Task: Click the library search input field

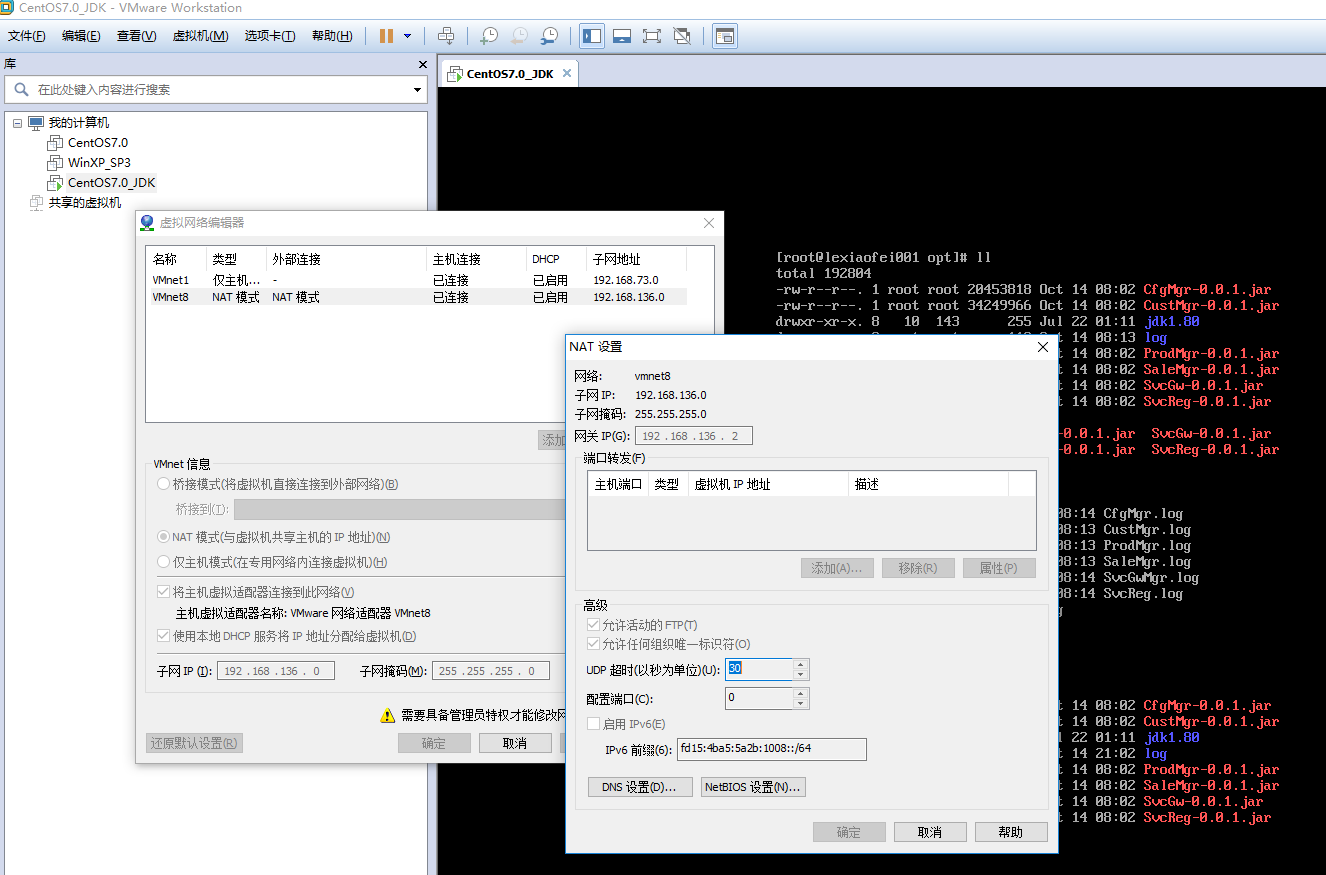Action: pyautogui.click(x=216, y=89)
